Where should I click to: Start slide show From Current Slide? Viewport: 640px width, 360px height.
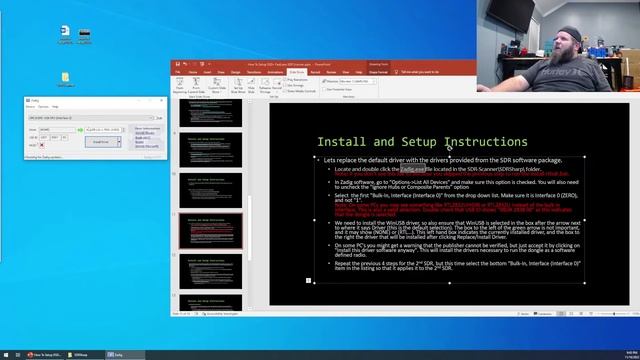click(x=196, y=85)
